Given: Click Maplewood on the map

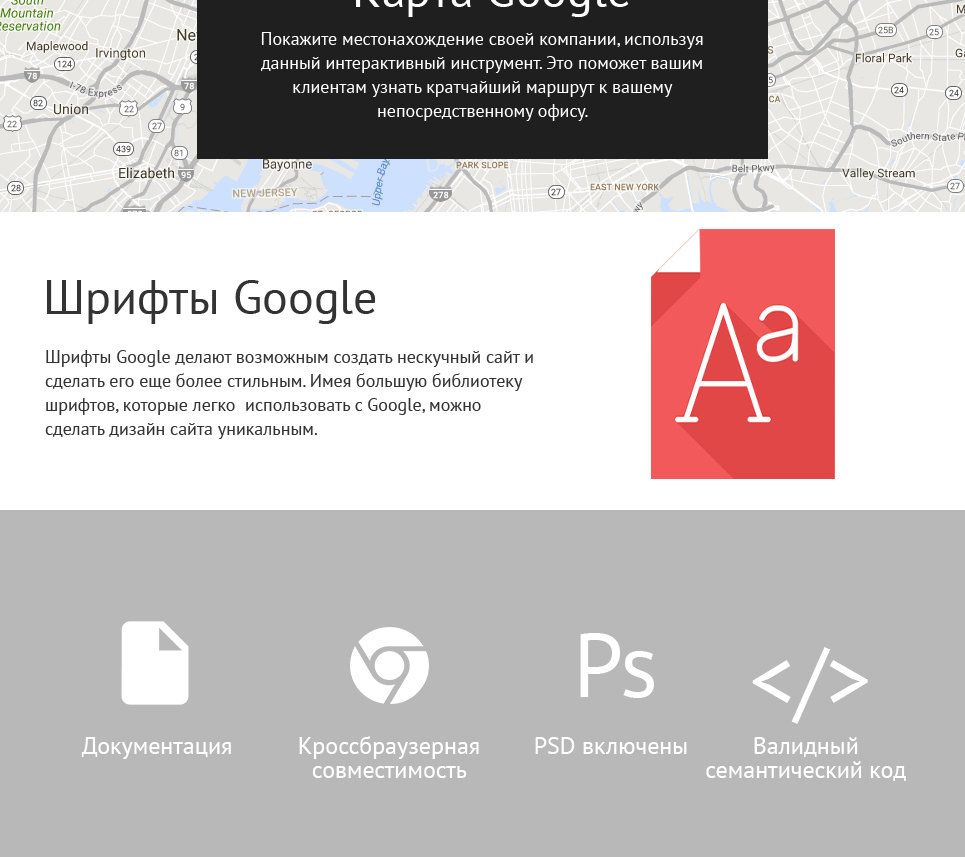Looking at the screenshot, I should 57,46.
